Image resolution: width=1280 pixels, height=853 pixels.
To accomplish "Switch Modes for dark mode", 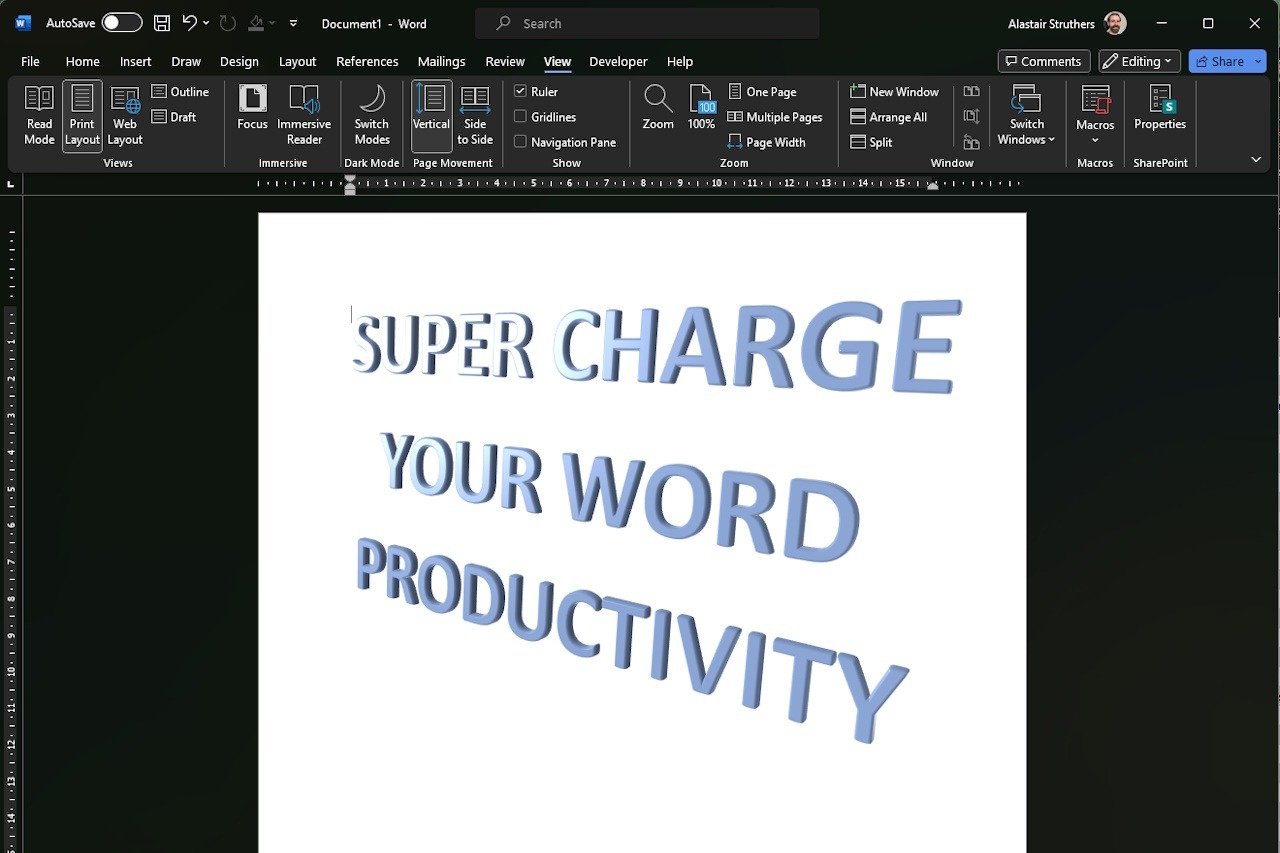I will (371, 115).
